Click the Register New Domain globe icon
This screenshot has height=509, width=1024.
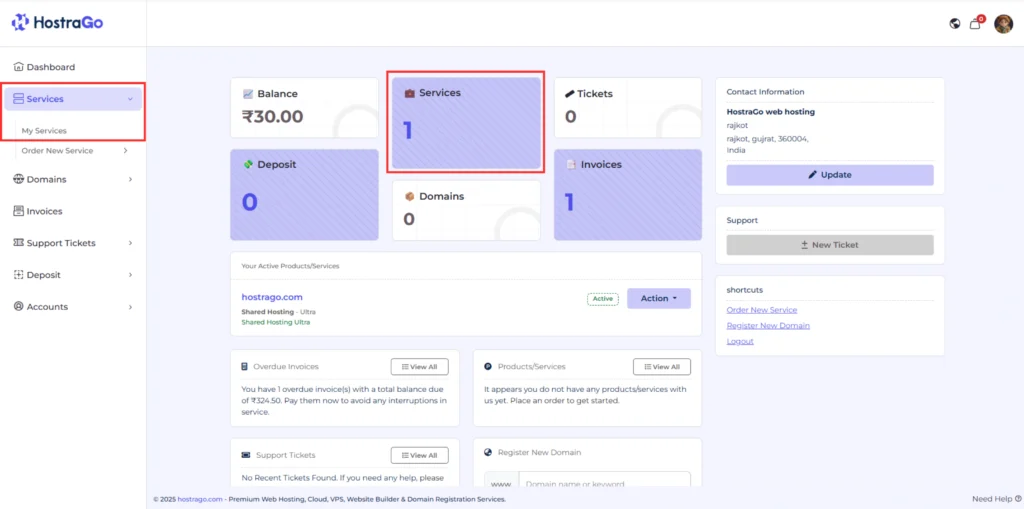[488, 452]
